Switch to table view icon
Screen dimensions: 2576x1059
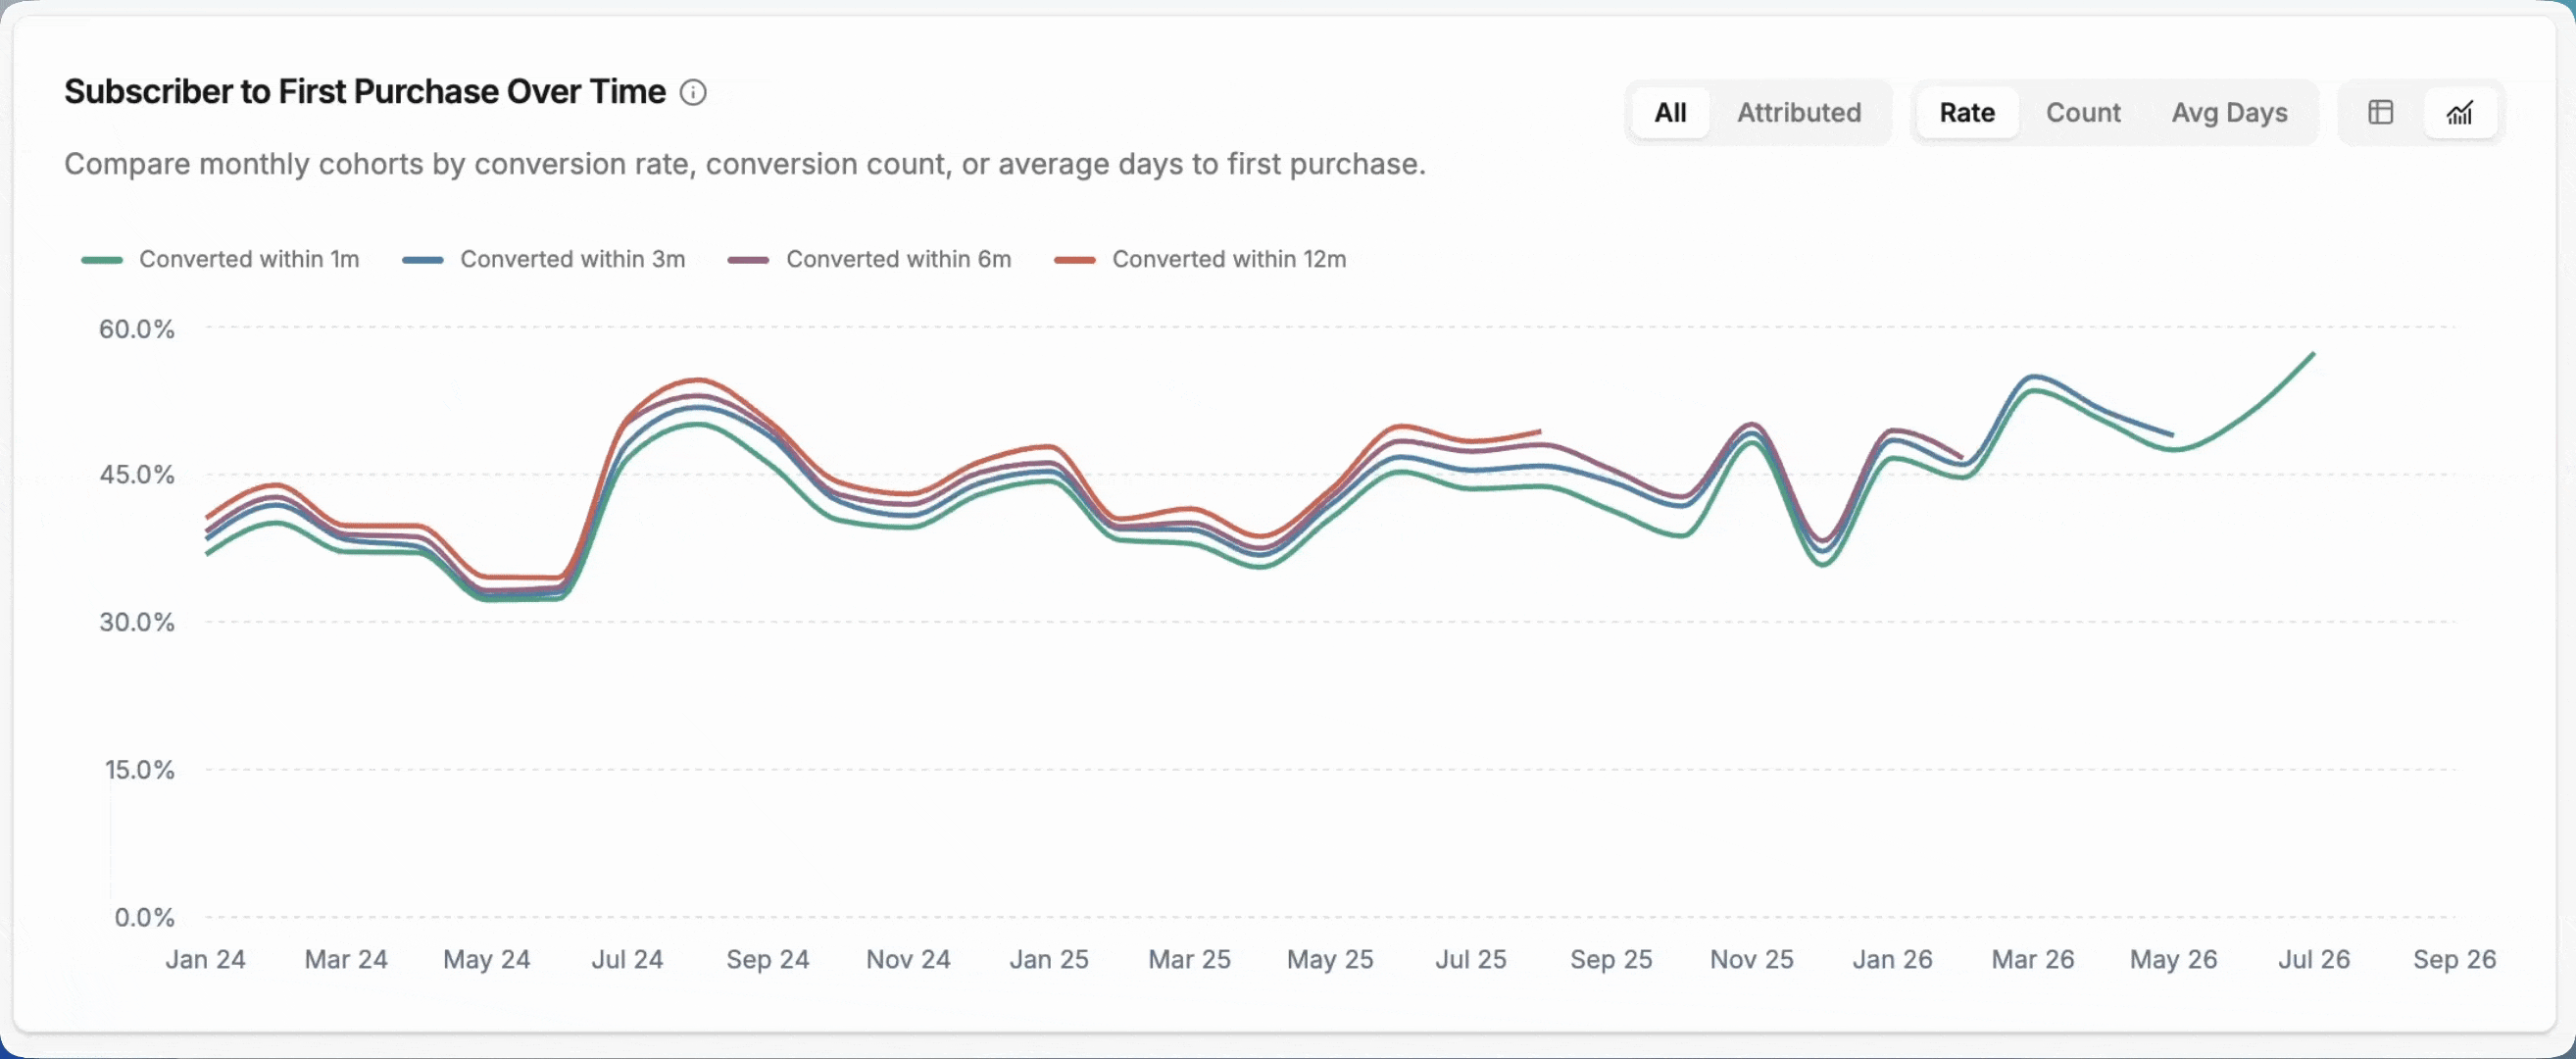2381,112
